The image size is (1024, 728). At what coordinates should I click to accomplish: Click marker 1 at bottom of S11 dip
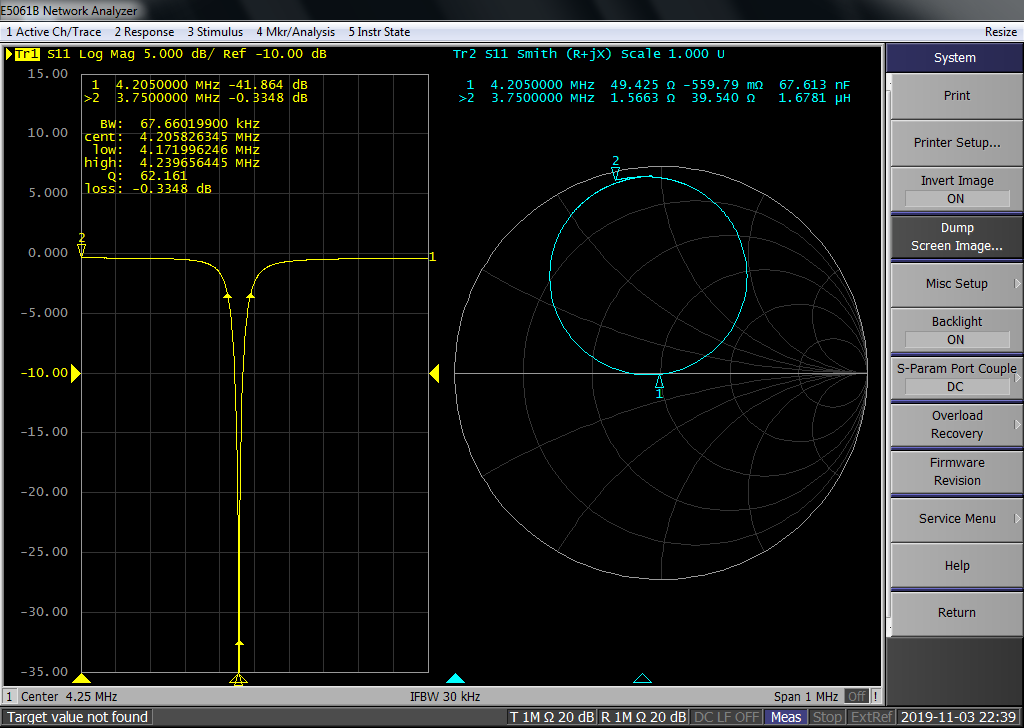(x=238, y=679)
